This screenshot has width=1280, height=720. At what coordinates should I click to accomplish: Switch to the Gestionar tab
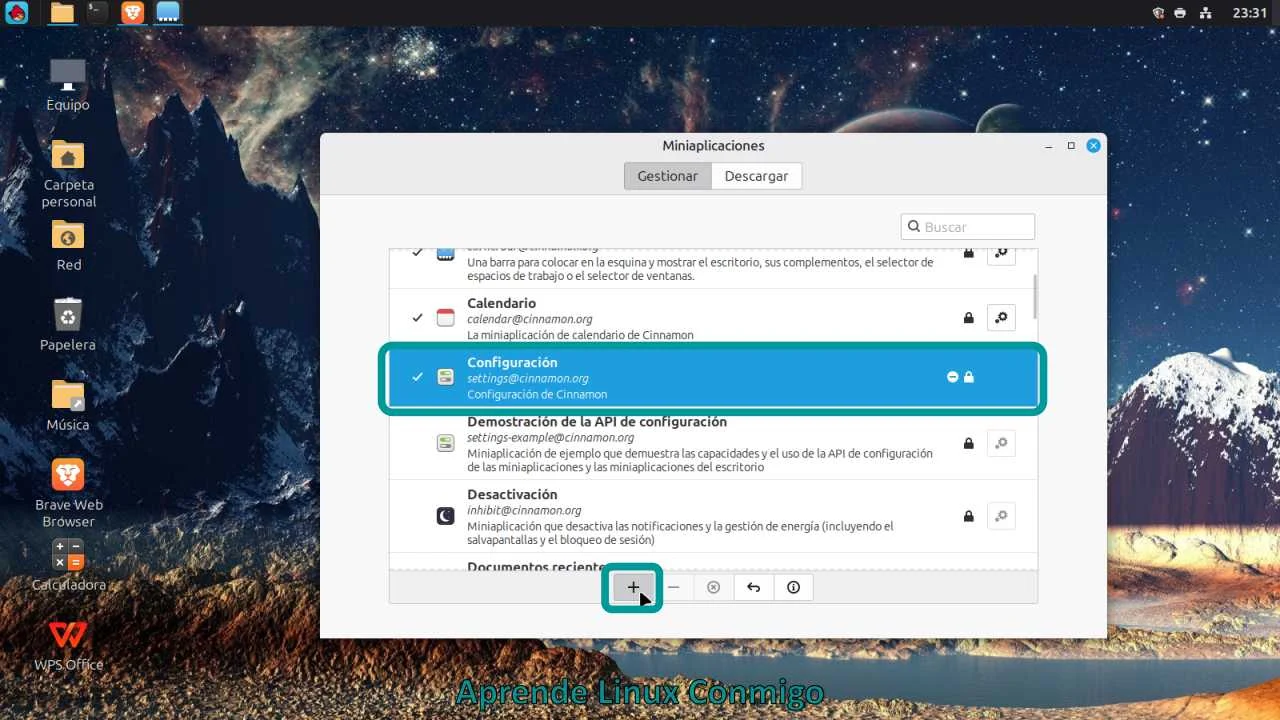pos(668,176)
